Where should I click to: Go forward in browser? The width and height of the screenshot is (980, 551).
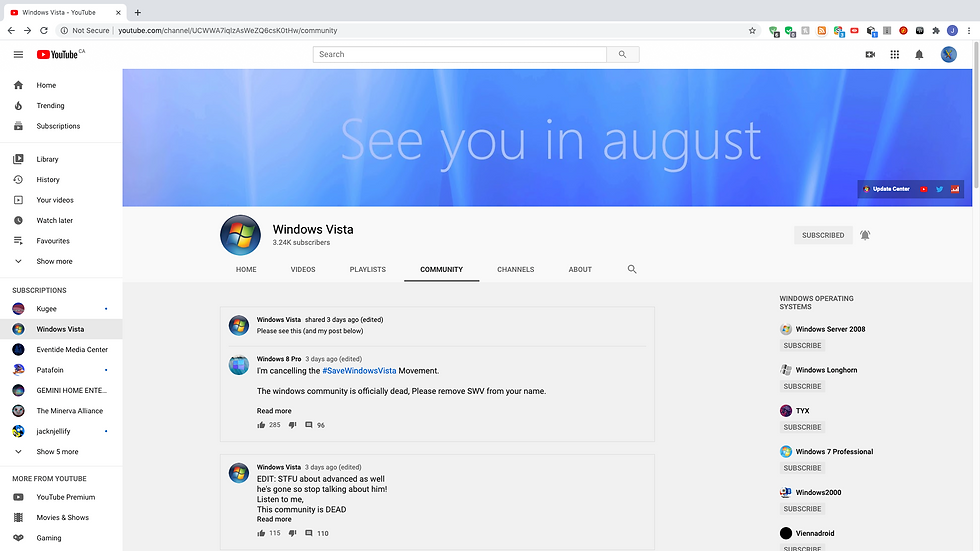click(28, 30)
